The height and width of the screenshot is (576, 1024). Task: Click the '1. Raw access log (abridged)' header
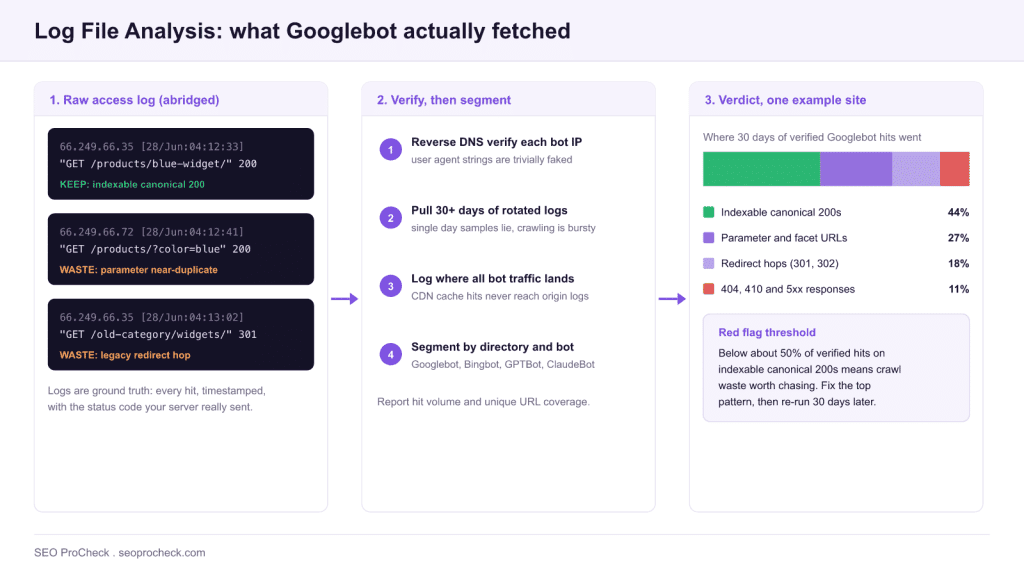tap(135, 100)
